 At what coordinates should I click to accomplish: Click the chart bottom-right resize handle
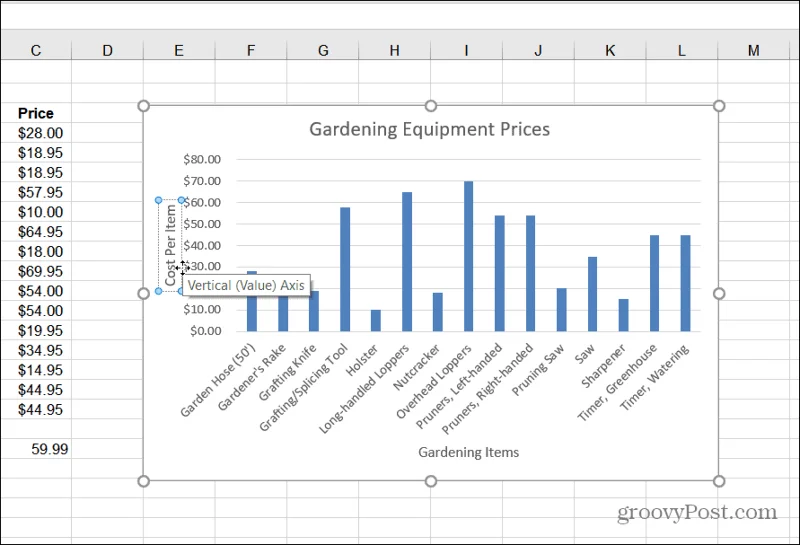(719, 481)
